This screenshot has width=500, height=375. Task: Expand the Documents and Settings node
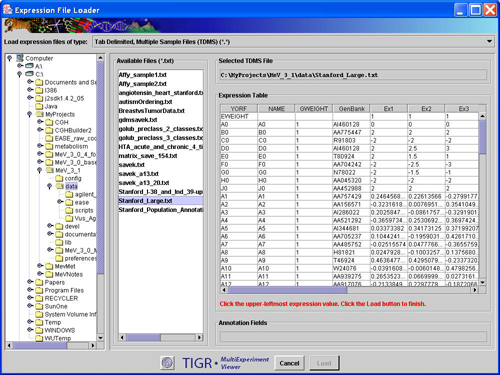[x=30, y=82]
